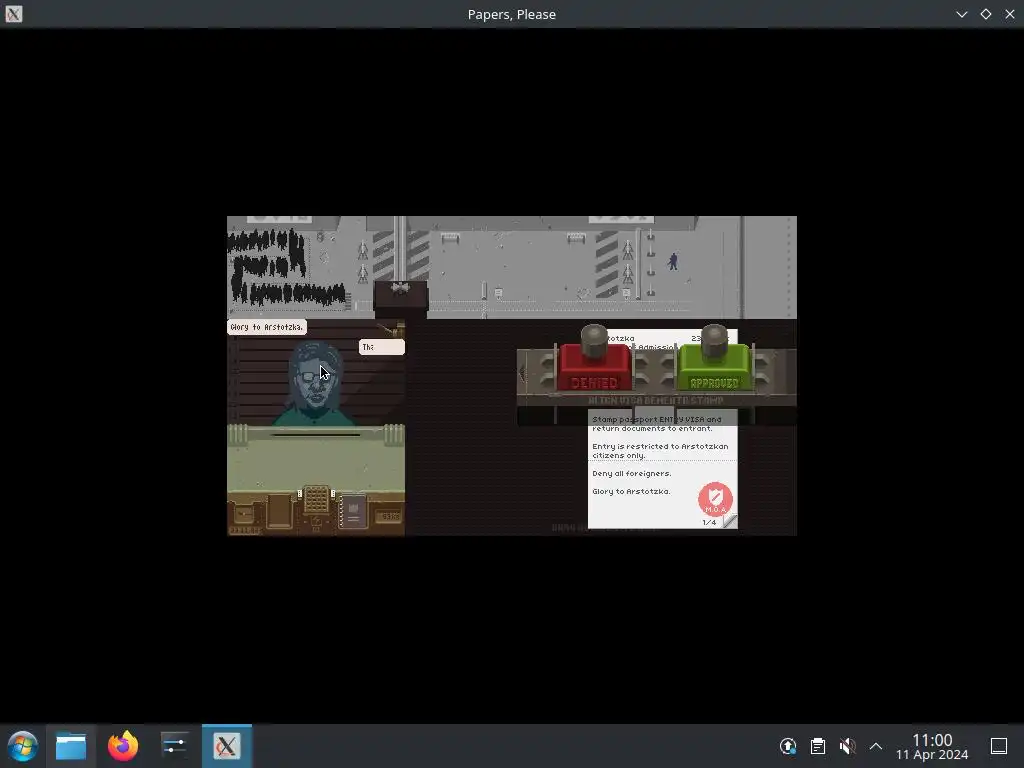Open the rulebook on the desk counter

(353, 511)
